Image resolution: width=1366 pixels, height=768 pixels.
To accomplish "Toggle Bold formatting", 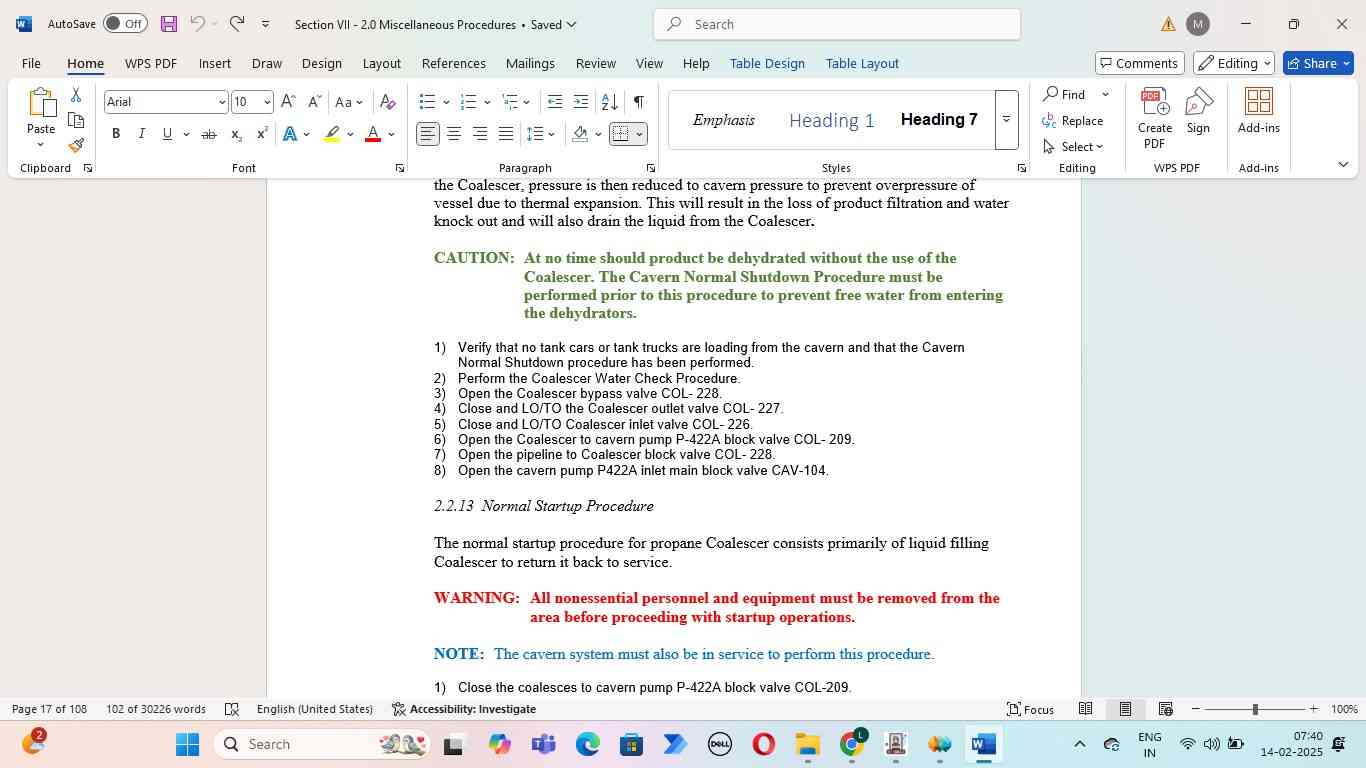I will click(116, 134).
